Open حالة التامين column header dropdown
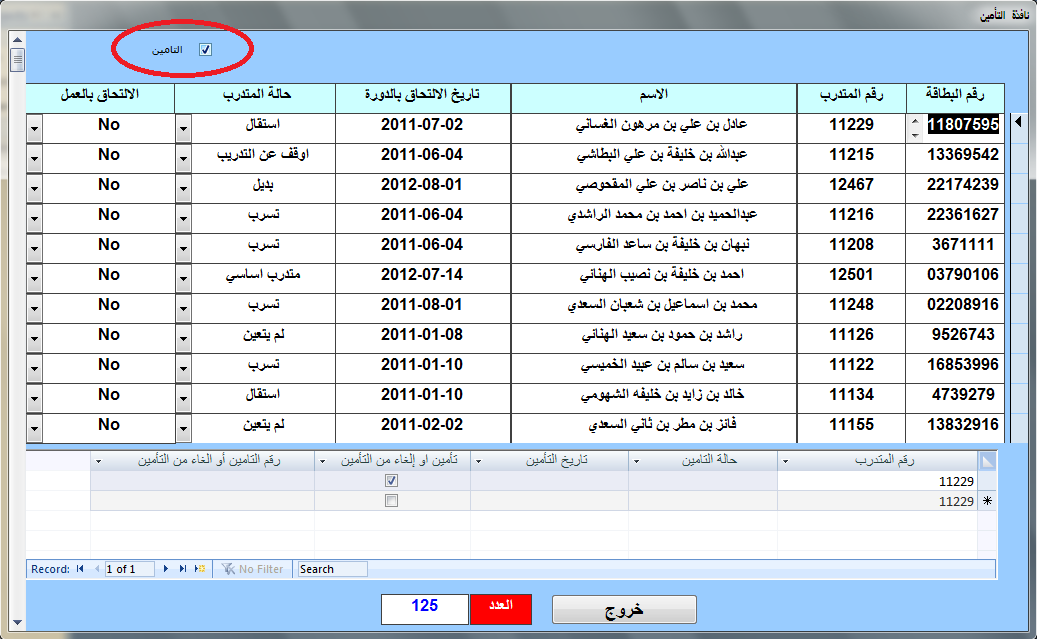This screenshot has width=1037, height=639. click(636, 461)
